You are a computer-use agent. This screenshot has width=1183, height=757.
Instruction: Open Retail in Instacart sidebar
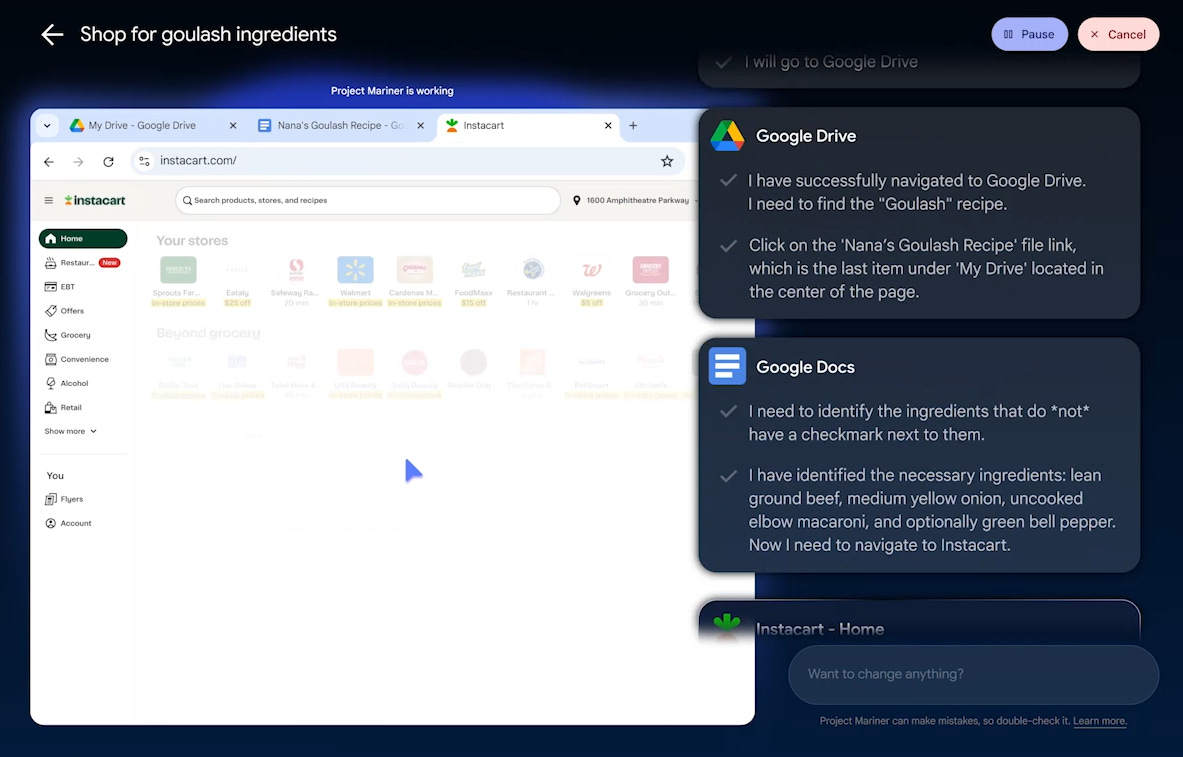tap(63, 408)
